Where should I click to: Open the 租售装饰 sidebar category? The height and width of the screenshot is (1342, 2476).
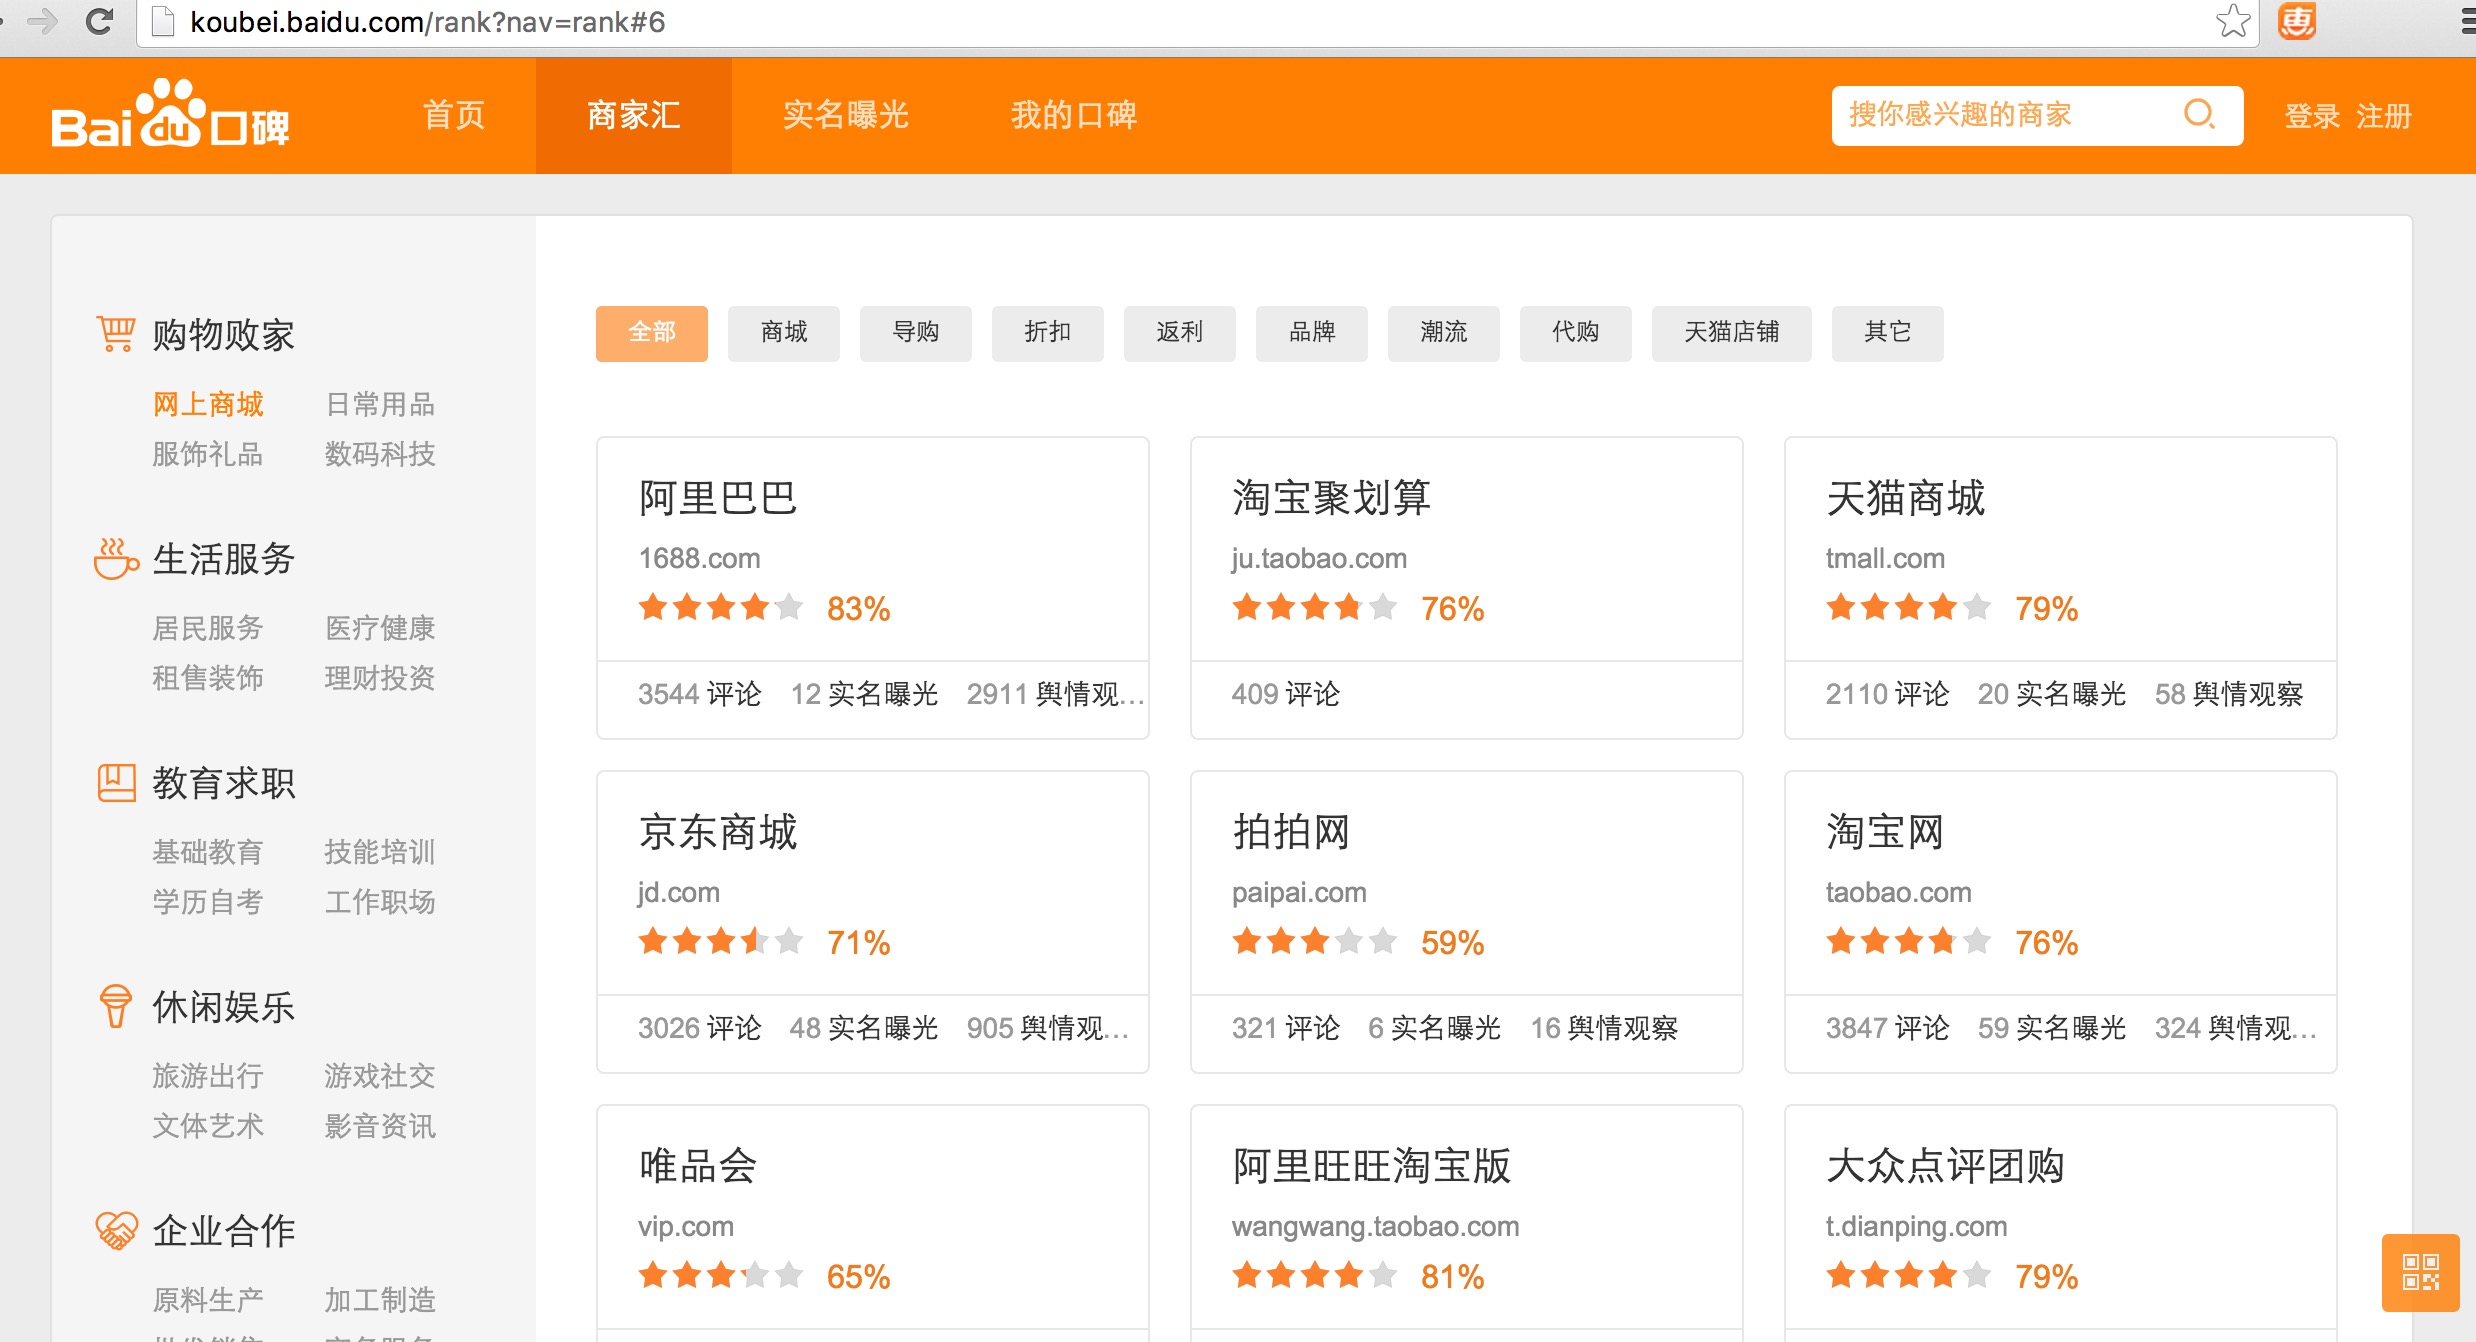(x=208, y=678)
